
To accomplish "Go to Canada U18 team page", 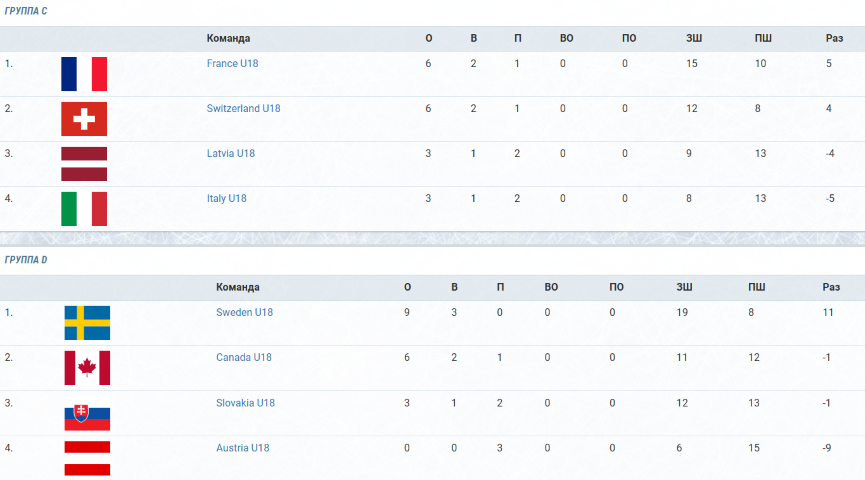I will click(244, 358).
